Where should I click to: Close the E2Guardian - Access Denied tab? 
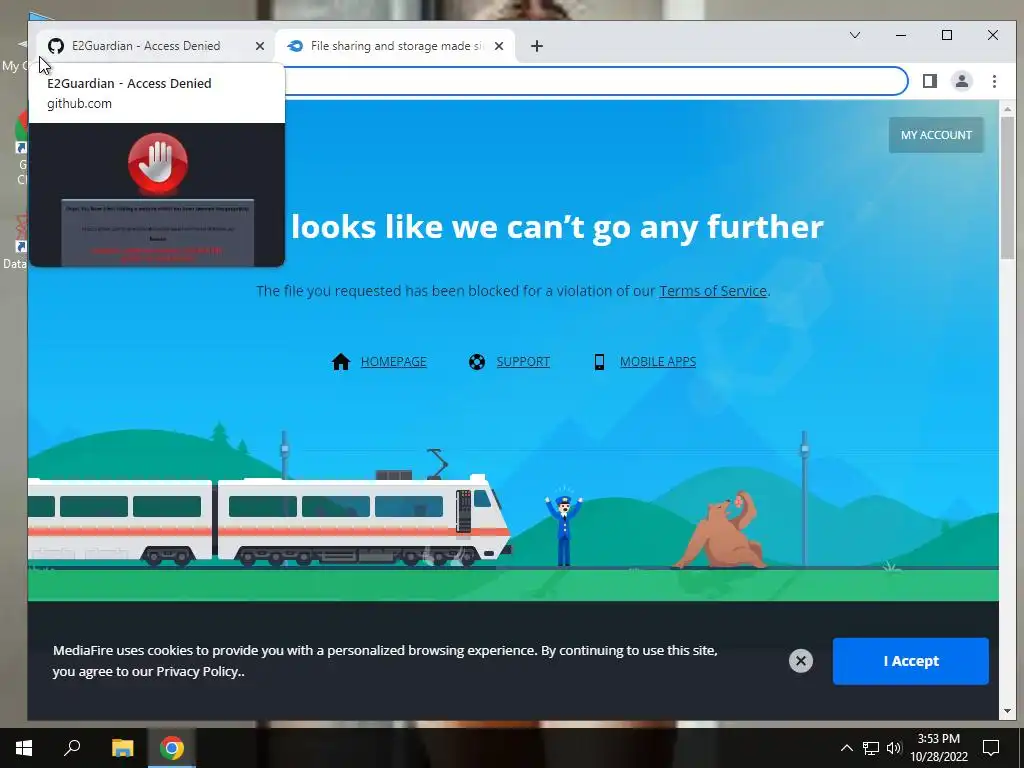click(260, 46)
